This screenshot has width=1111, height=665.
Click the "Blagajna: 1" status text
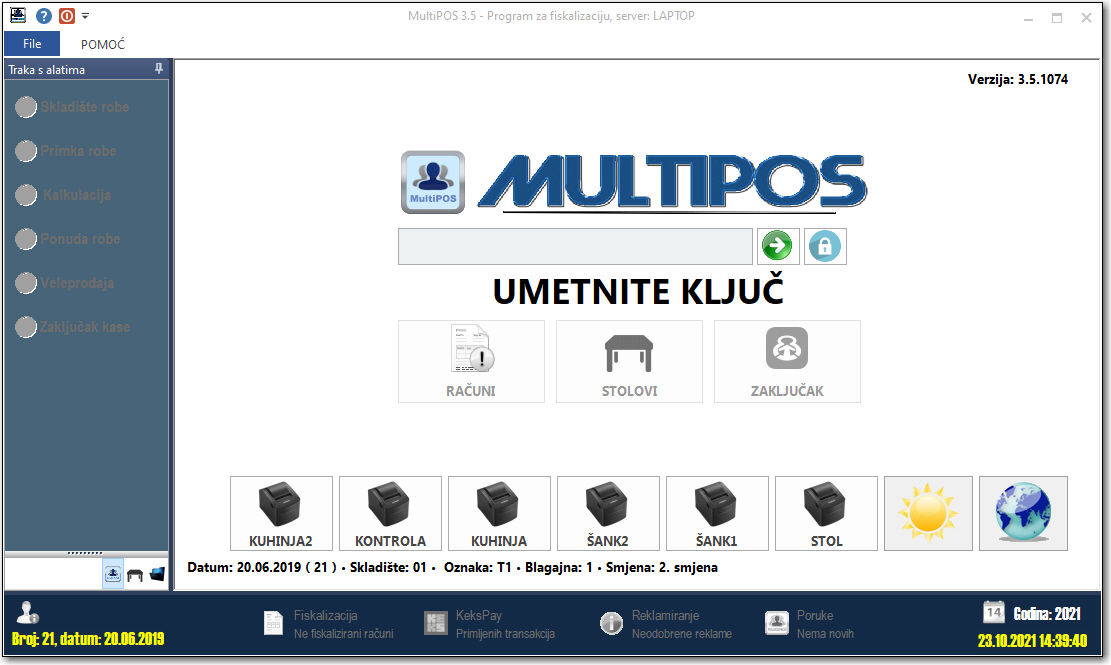tap(558, 567)
